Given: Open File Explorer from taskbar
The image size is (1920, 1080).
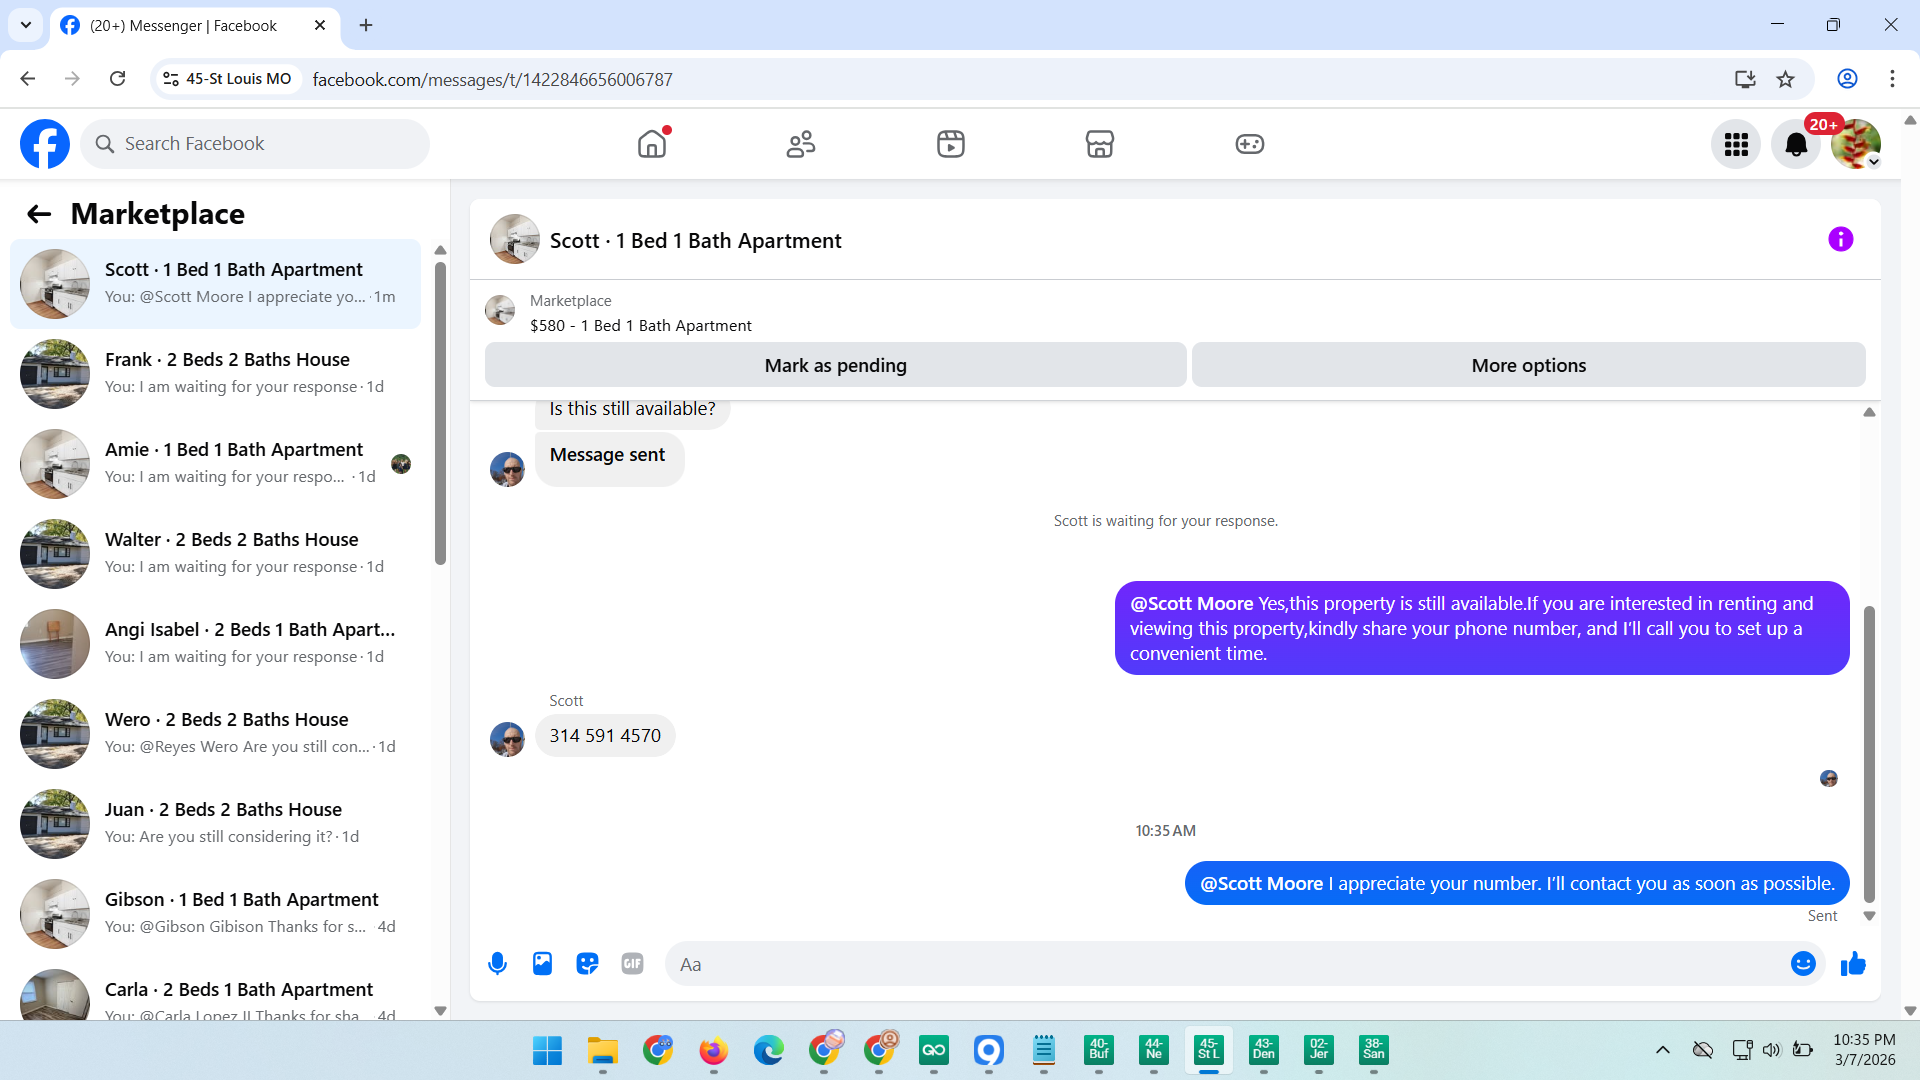Looking at the screenshot, I should pos(602,1050).
